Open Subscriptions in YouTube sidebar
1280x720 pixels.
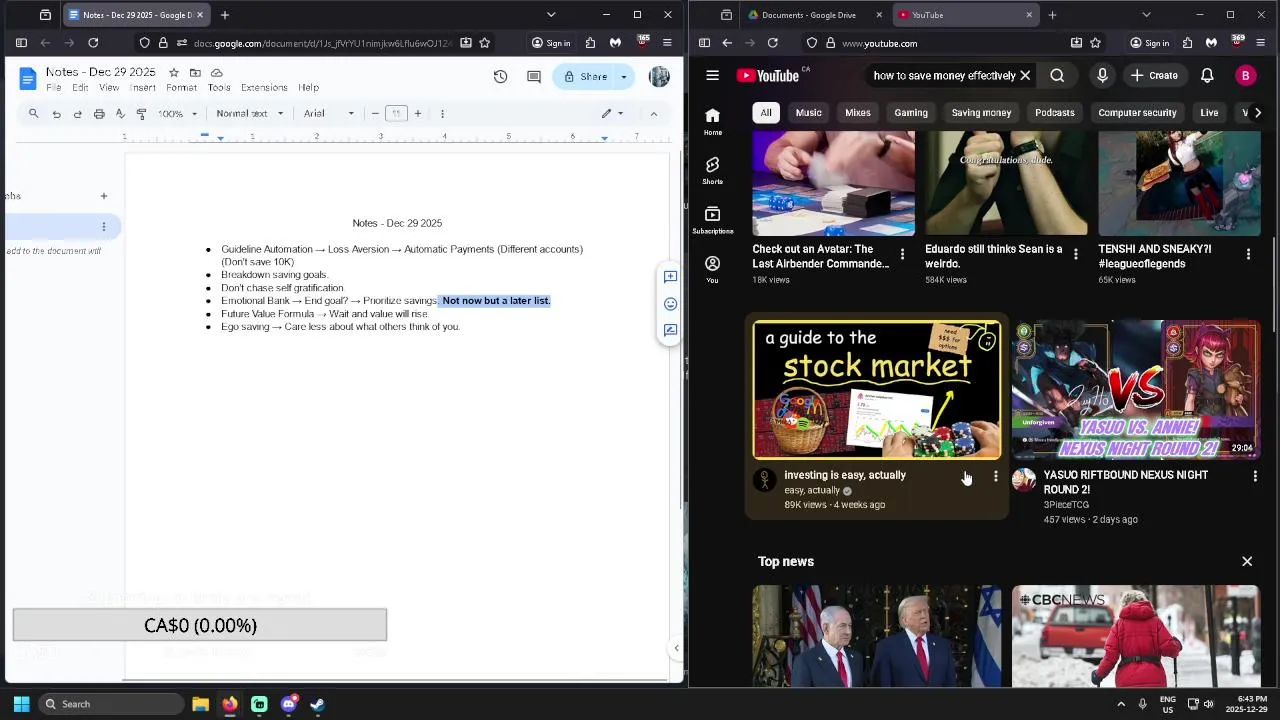[x=712, y=221]
